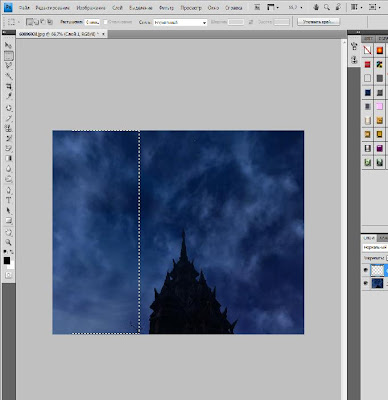The image size is (388, 400).
Task: Click the Rotate View tool in application bar
Action: pyautogui.click(x=338, y=7)
